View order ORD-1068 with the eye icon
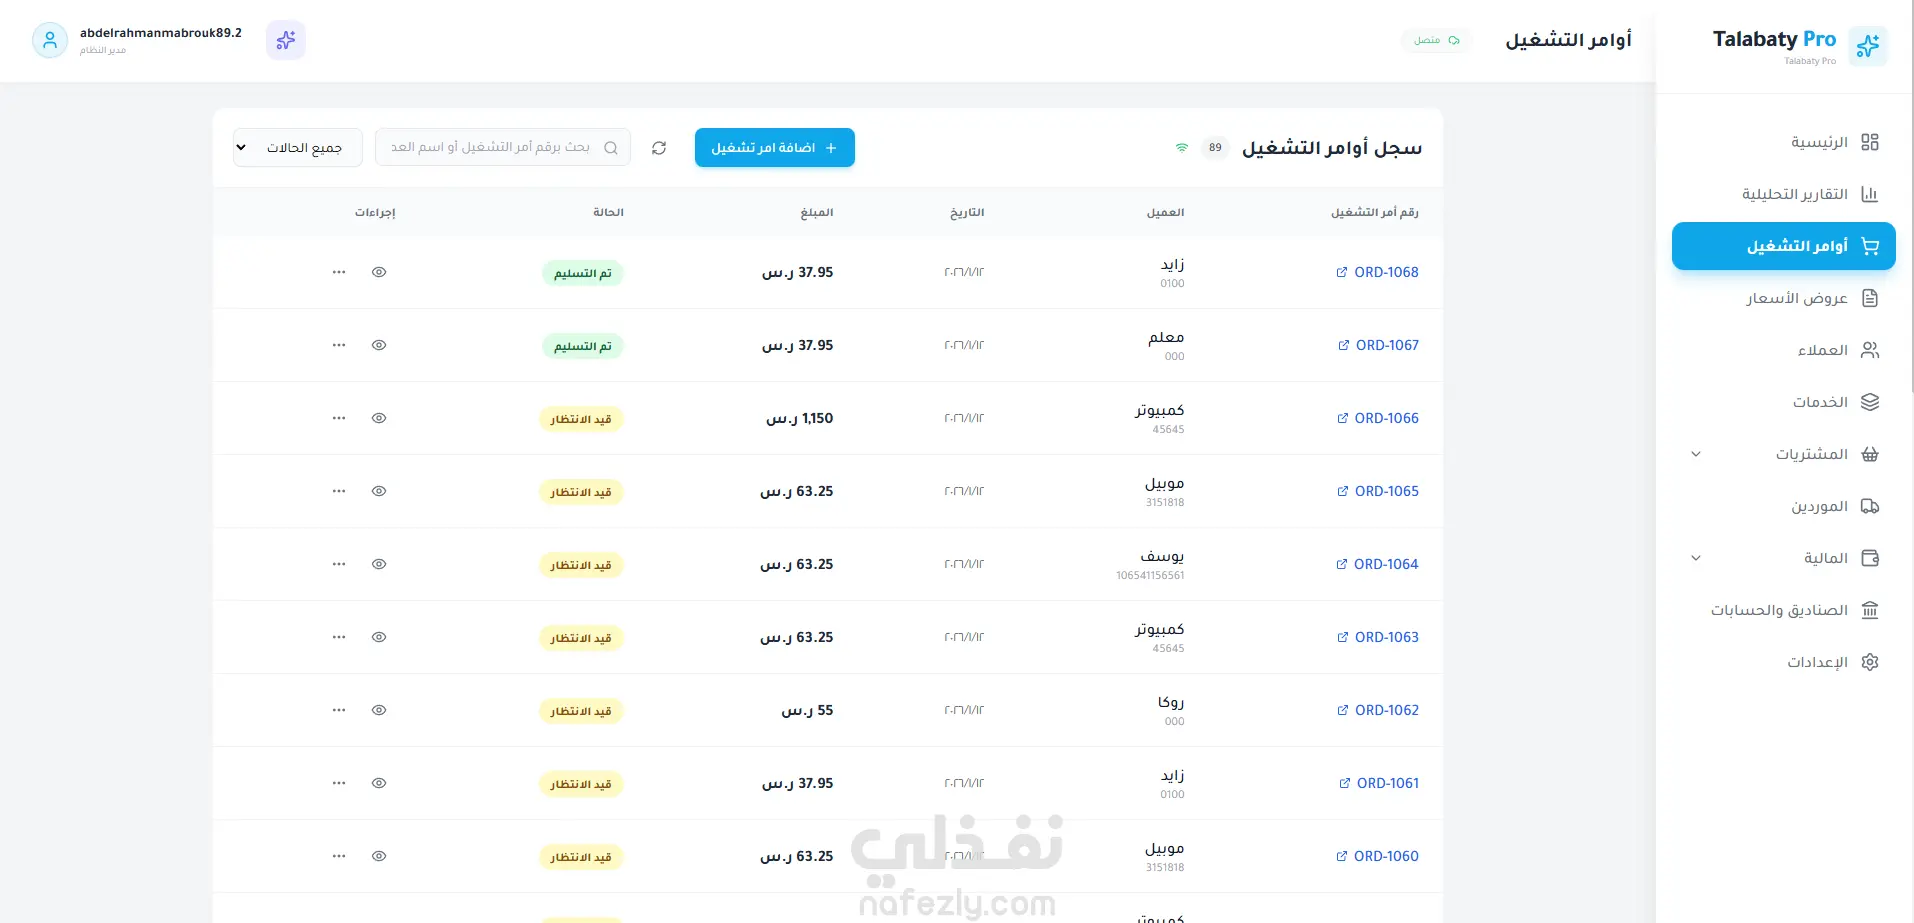Viewport: 1914px width, 923px height. click(379, 272)
